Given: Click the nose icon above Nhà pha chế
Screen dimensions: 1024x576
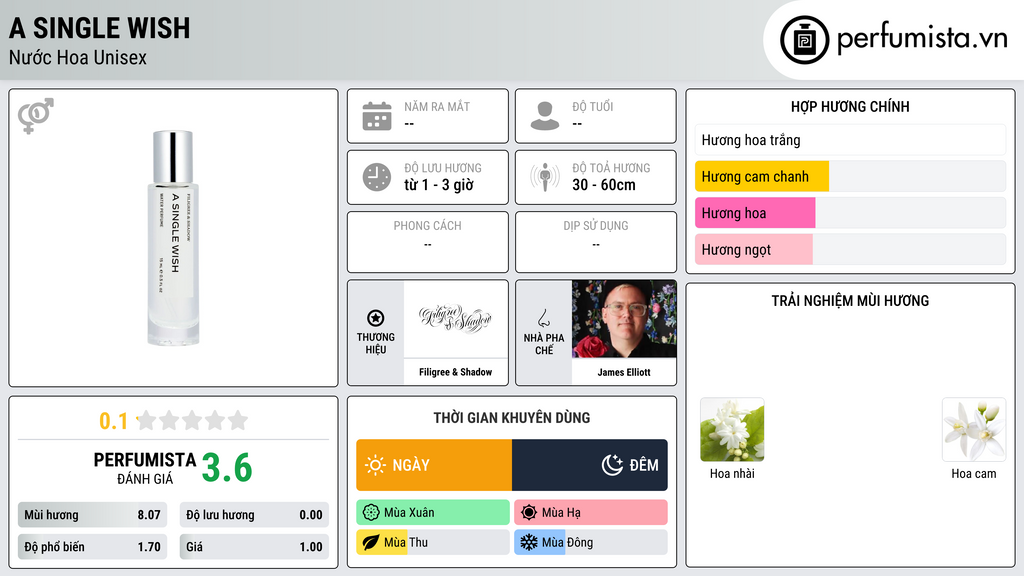Looking at the screenshot, I should tap(543, 318).
